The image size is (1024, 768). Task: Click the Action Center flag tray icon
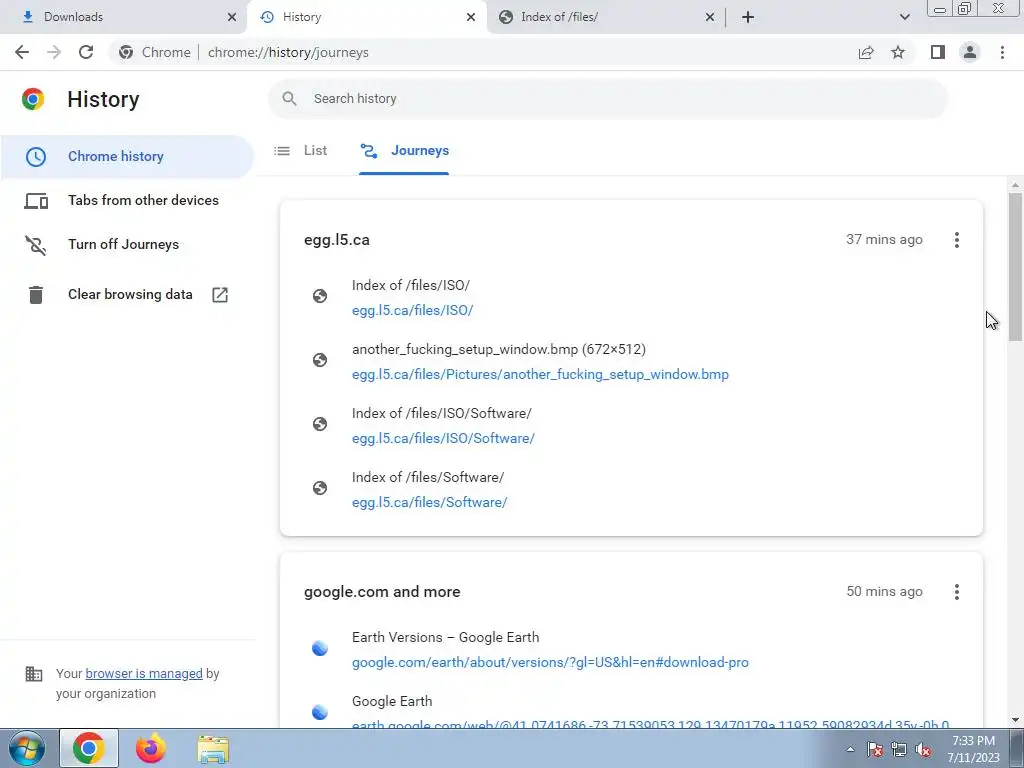tap(875, 750)
